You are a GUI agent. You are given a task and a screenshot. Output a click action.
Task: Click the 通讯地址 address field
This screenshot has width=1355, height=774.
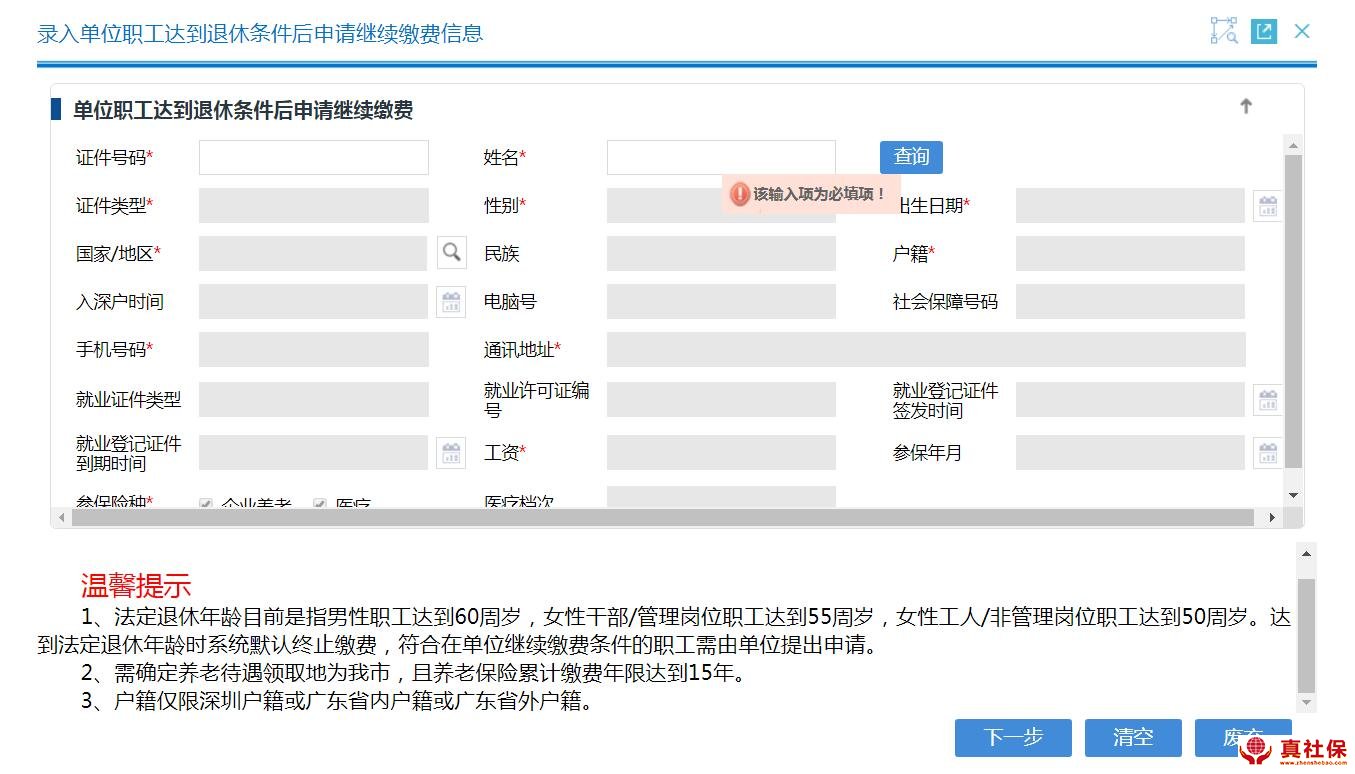click(925, 350)
